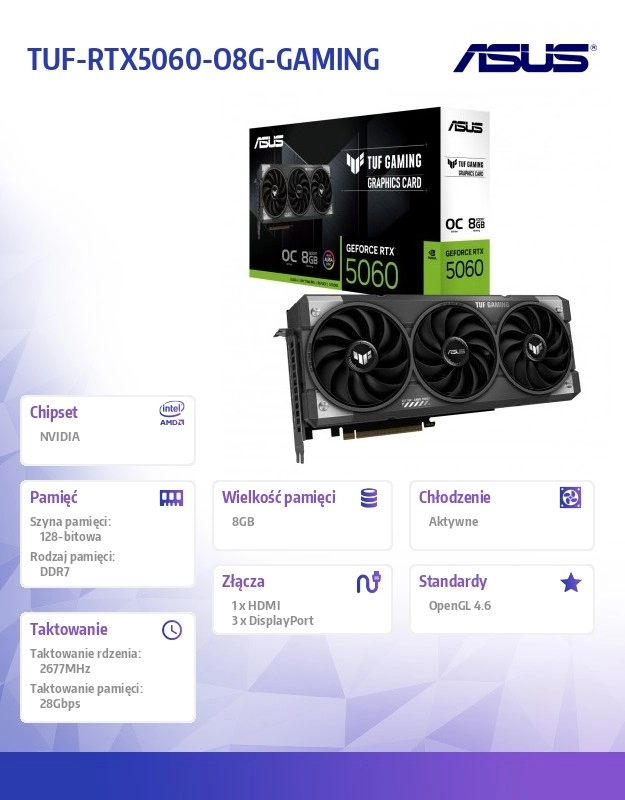Image resolution: width=625 pixels, height=800 pixels.
Task: Click the cable connector icon beside Złącza
Action: 368,582
